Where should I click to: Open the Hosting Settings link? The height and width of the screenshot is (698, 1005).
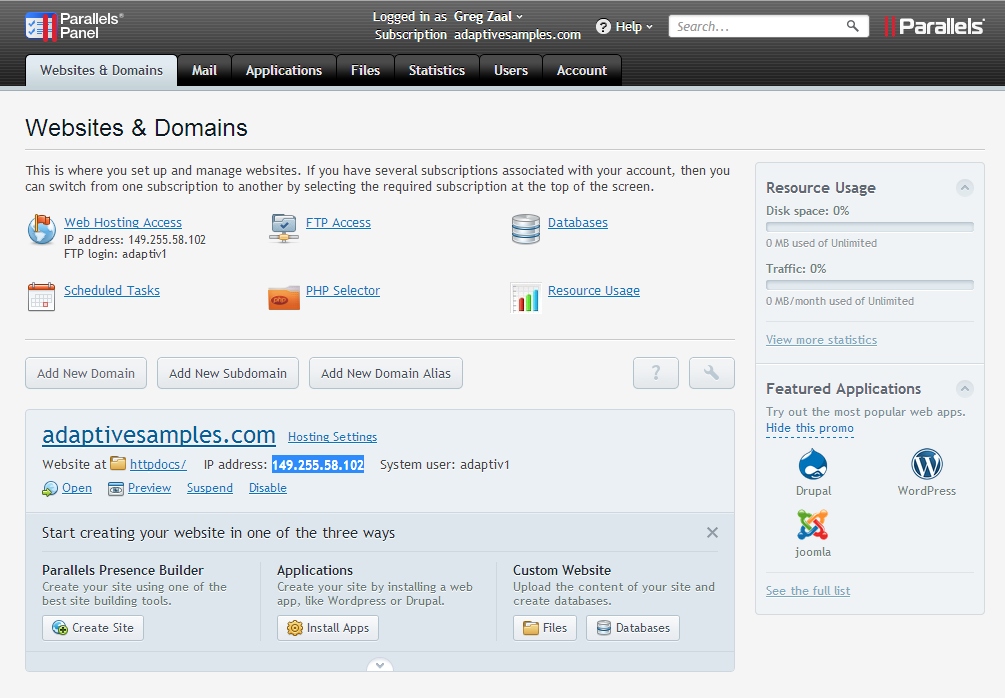(x=332, y=437)
